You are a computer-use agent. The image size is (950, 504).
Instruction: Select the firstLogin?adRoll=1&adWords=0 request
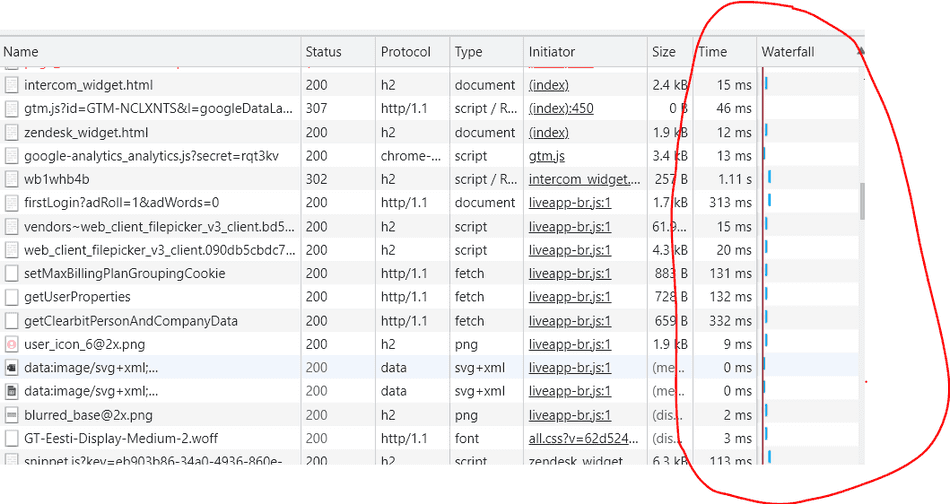click(122, 202)
